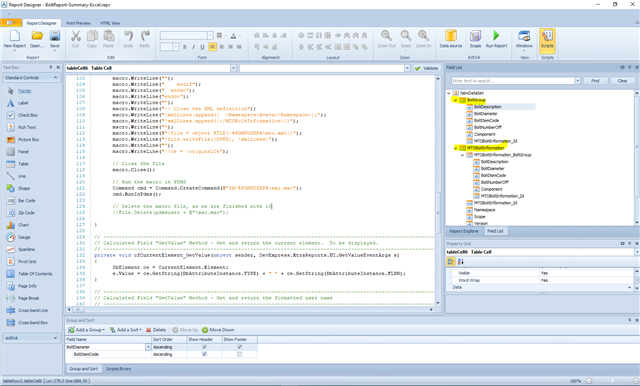Open the Scope tool
640x386 pixels.
pos(475,39)
